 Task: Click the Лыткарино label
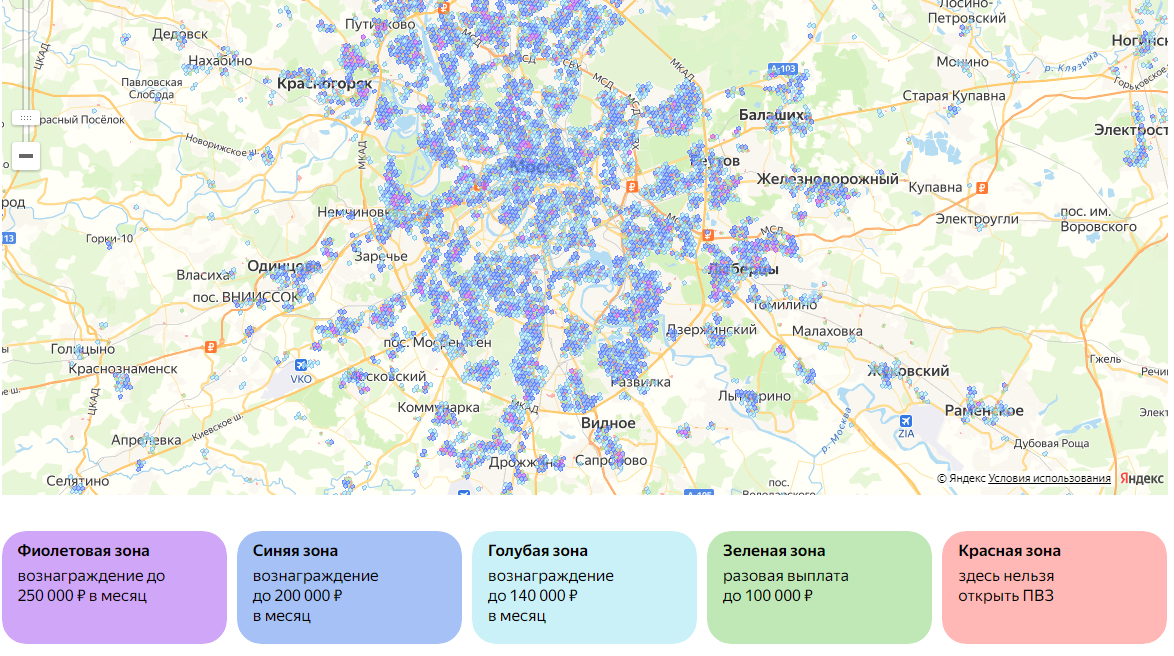[x=754, y=396]
